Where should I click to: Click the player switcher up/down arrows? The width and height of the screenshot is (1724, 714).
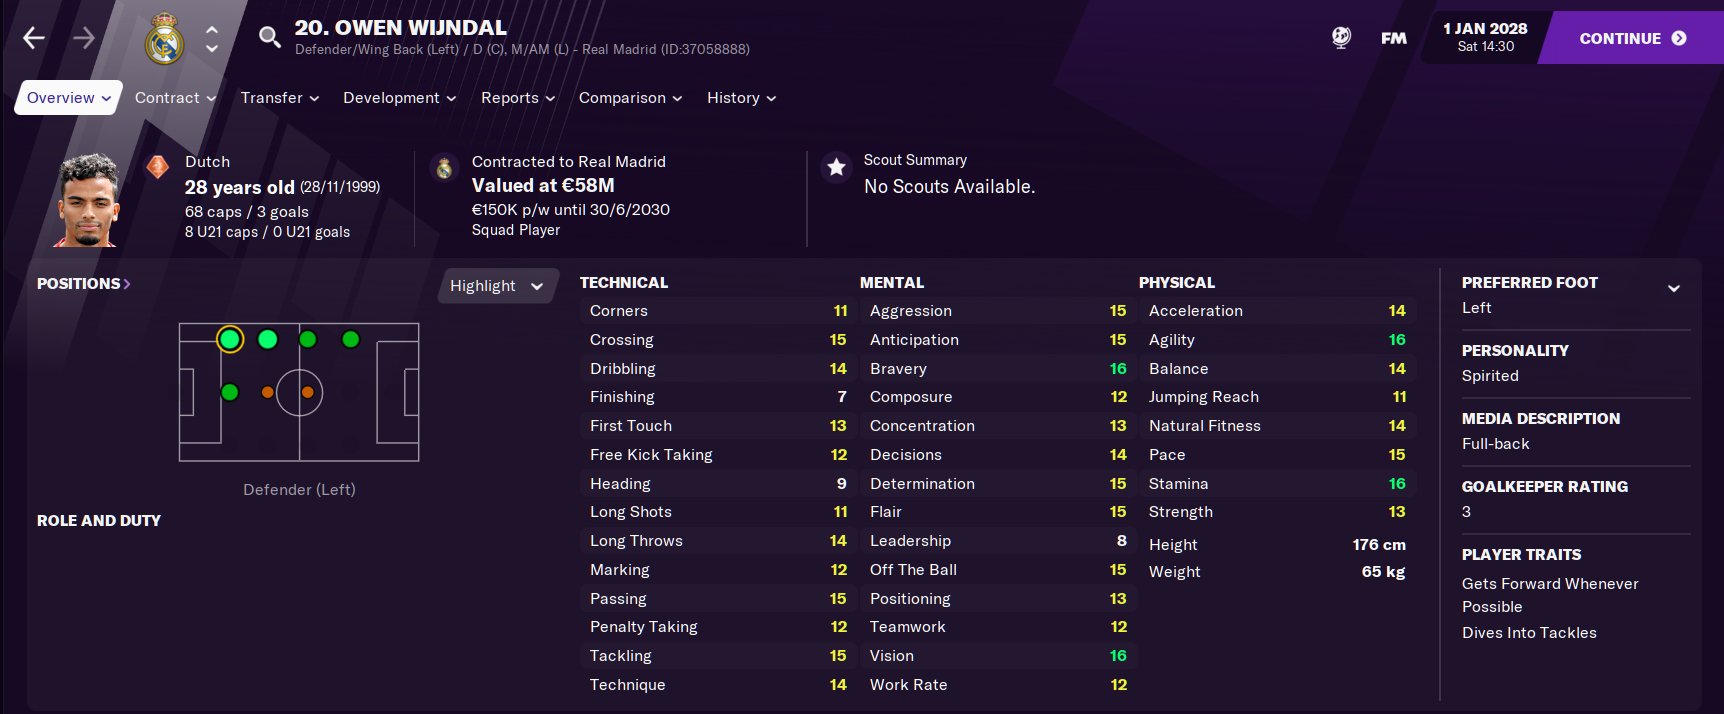(x=212, y=39)
